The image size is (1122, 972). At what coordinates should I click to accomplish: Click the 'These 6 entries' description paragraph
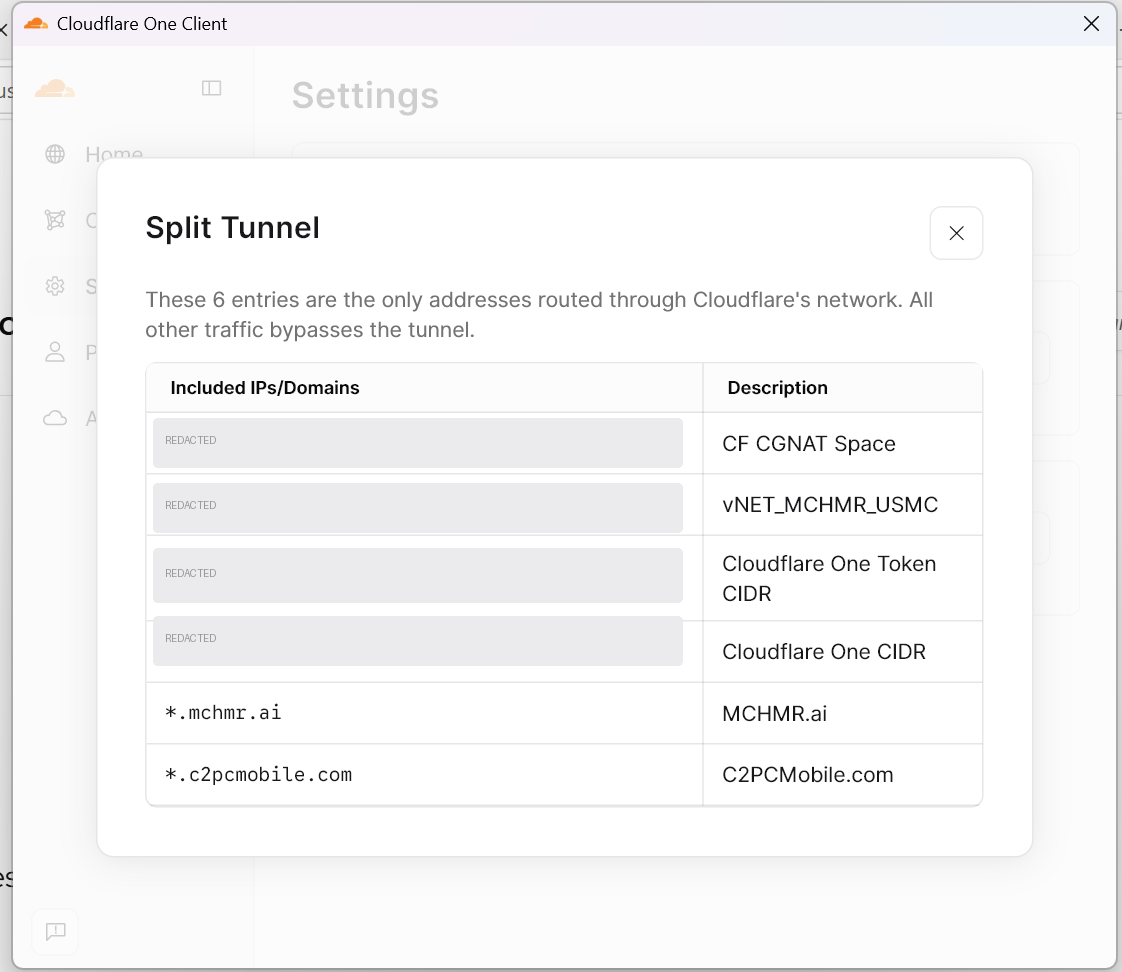[539, 315]
